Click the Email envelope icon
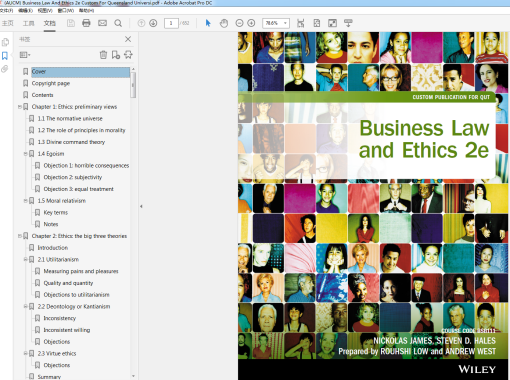 [102, 23]
